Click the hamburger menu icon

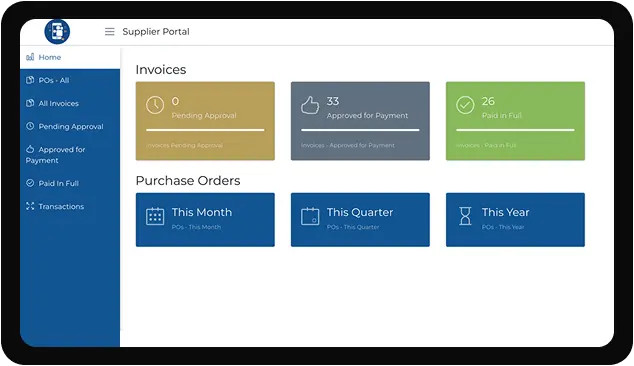point(110,32)
